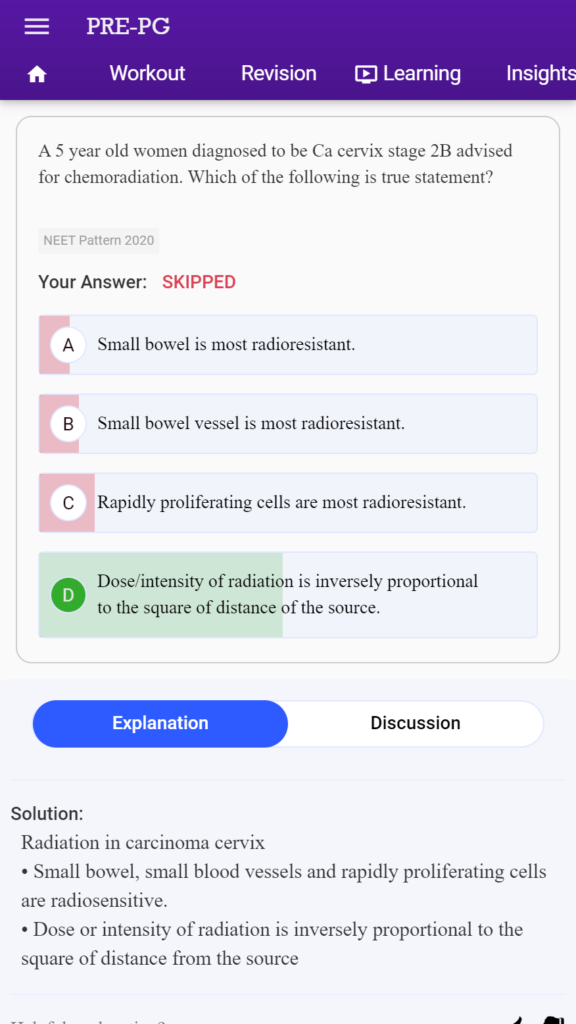Open the hamburger menu

[37, 26]
